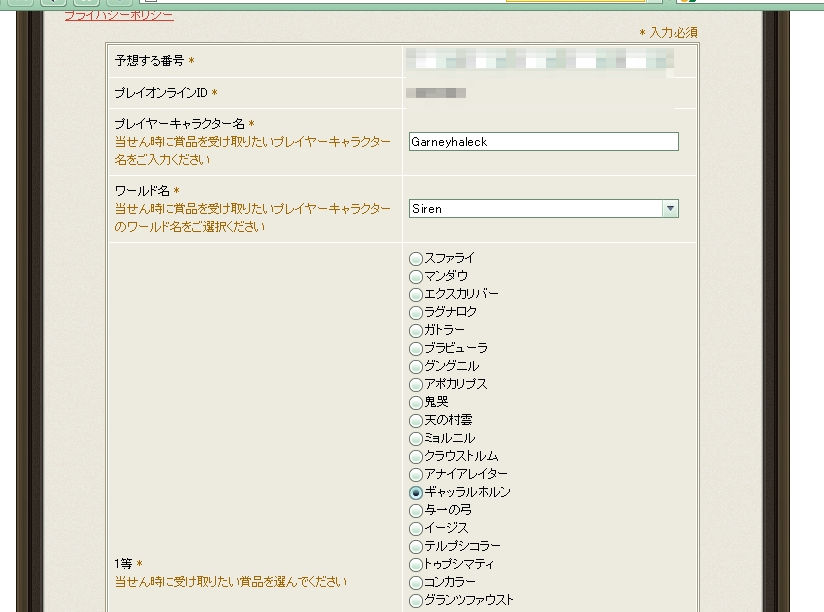Choose the 与一の弓 radio option
The width and height of the screenshot is (824, 612).
(416, 510)
